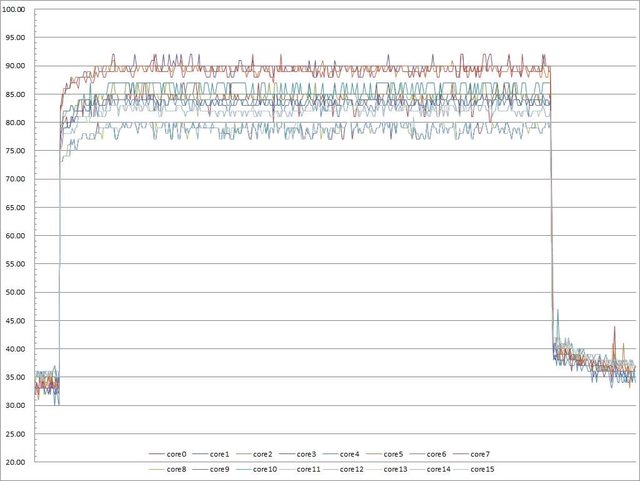Image resolution: width=640 pixels, height=481 pixels.
Task: Click the core0 legend entry
Action: pyautogui.click(x=179, y=454)
